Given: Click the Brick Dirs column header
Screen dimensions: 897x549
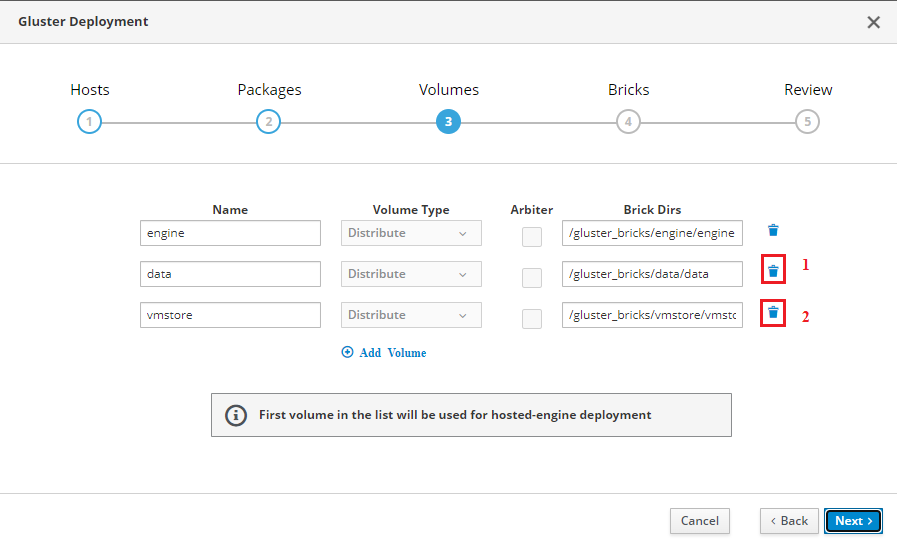Looking at the screenshot, I should pos(652,210).
